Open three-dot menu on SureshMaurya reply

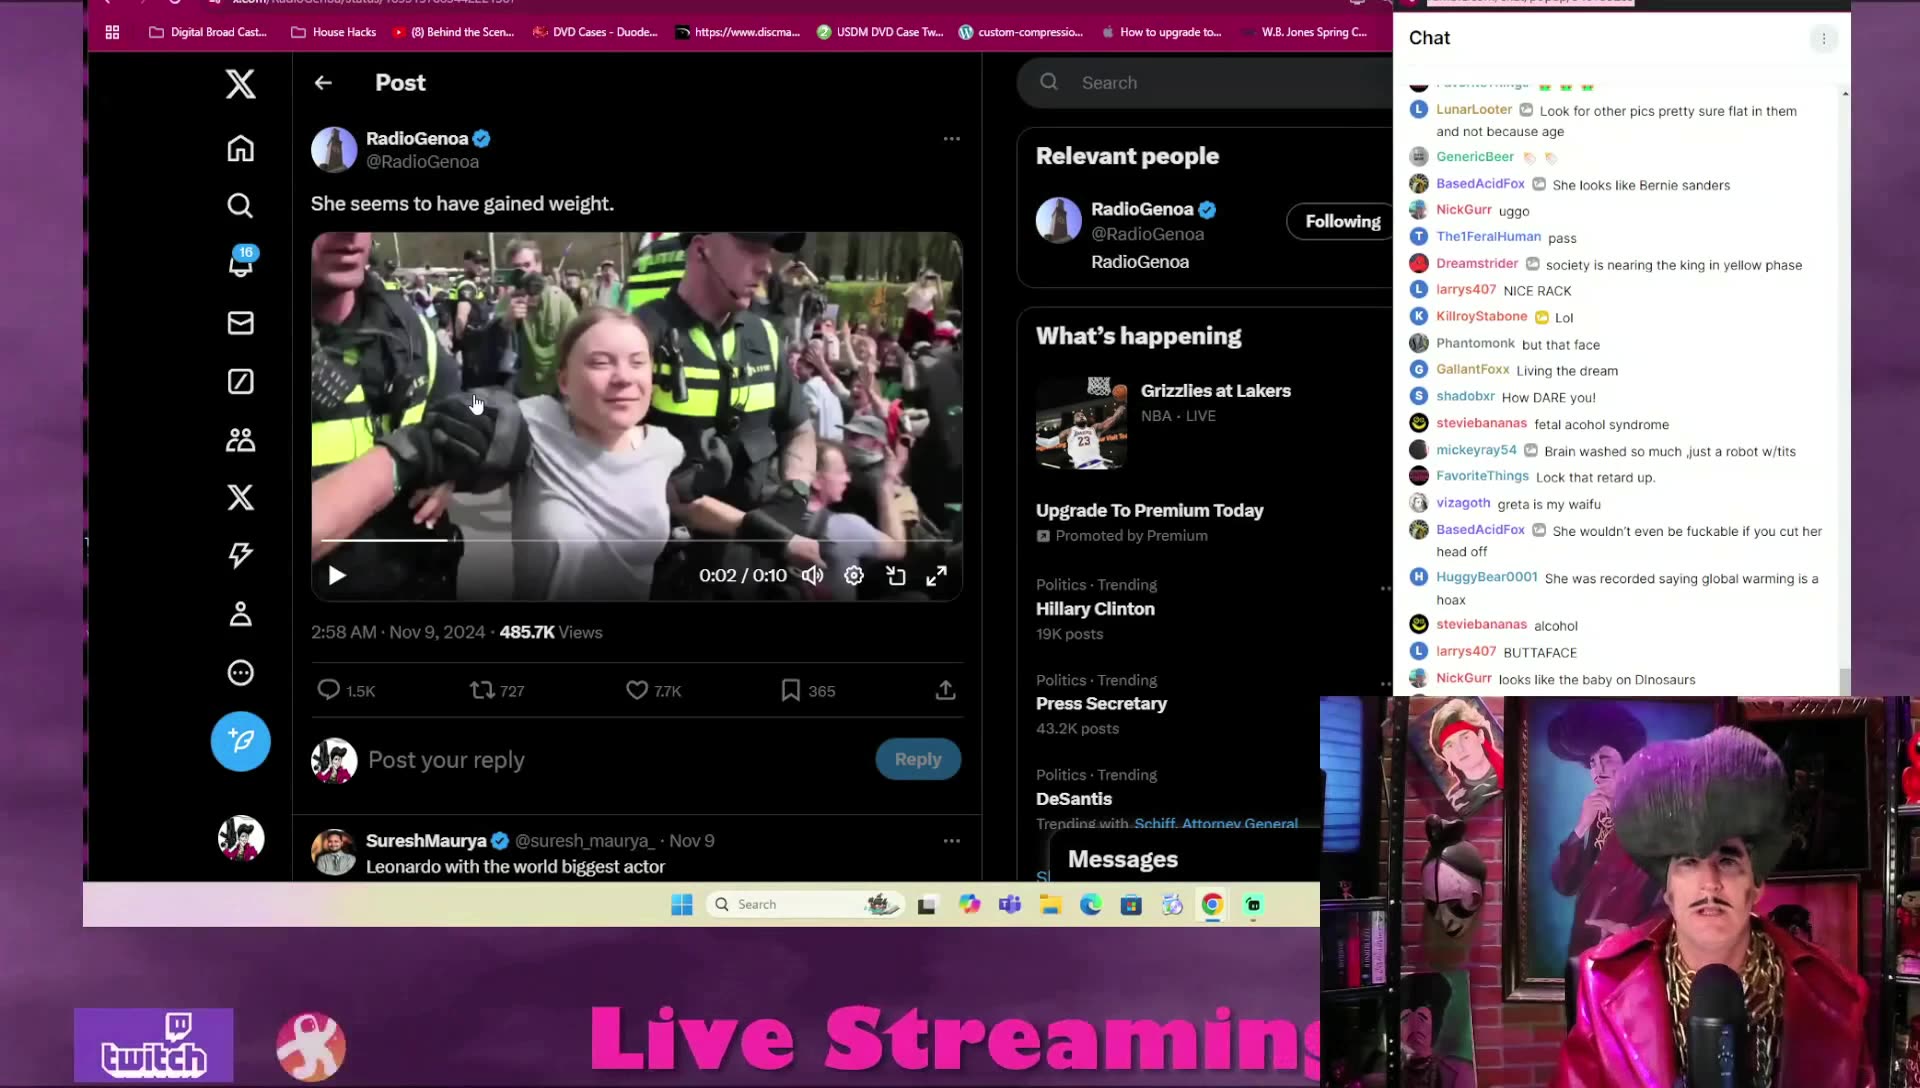(x=951, y=841)
